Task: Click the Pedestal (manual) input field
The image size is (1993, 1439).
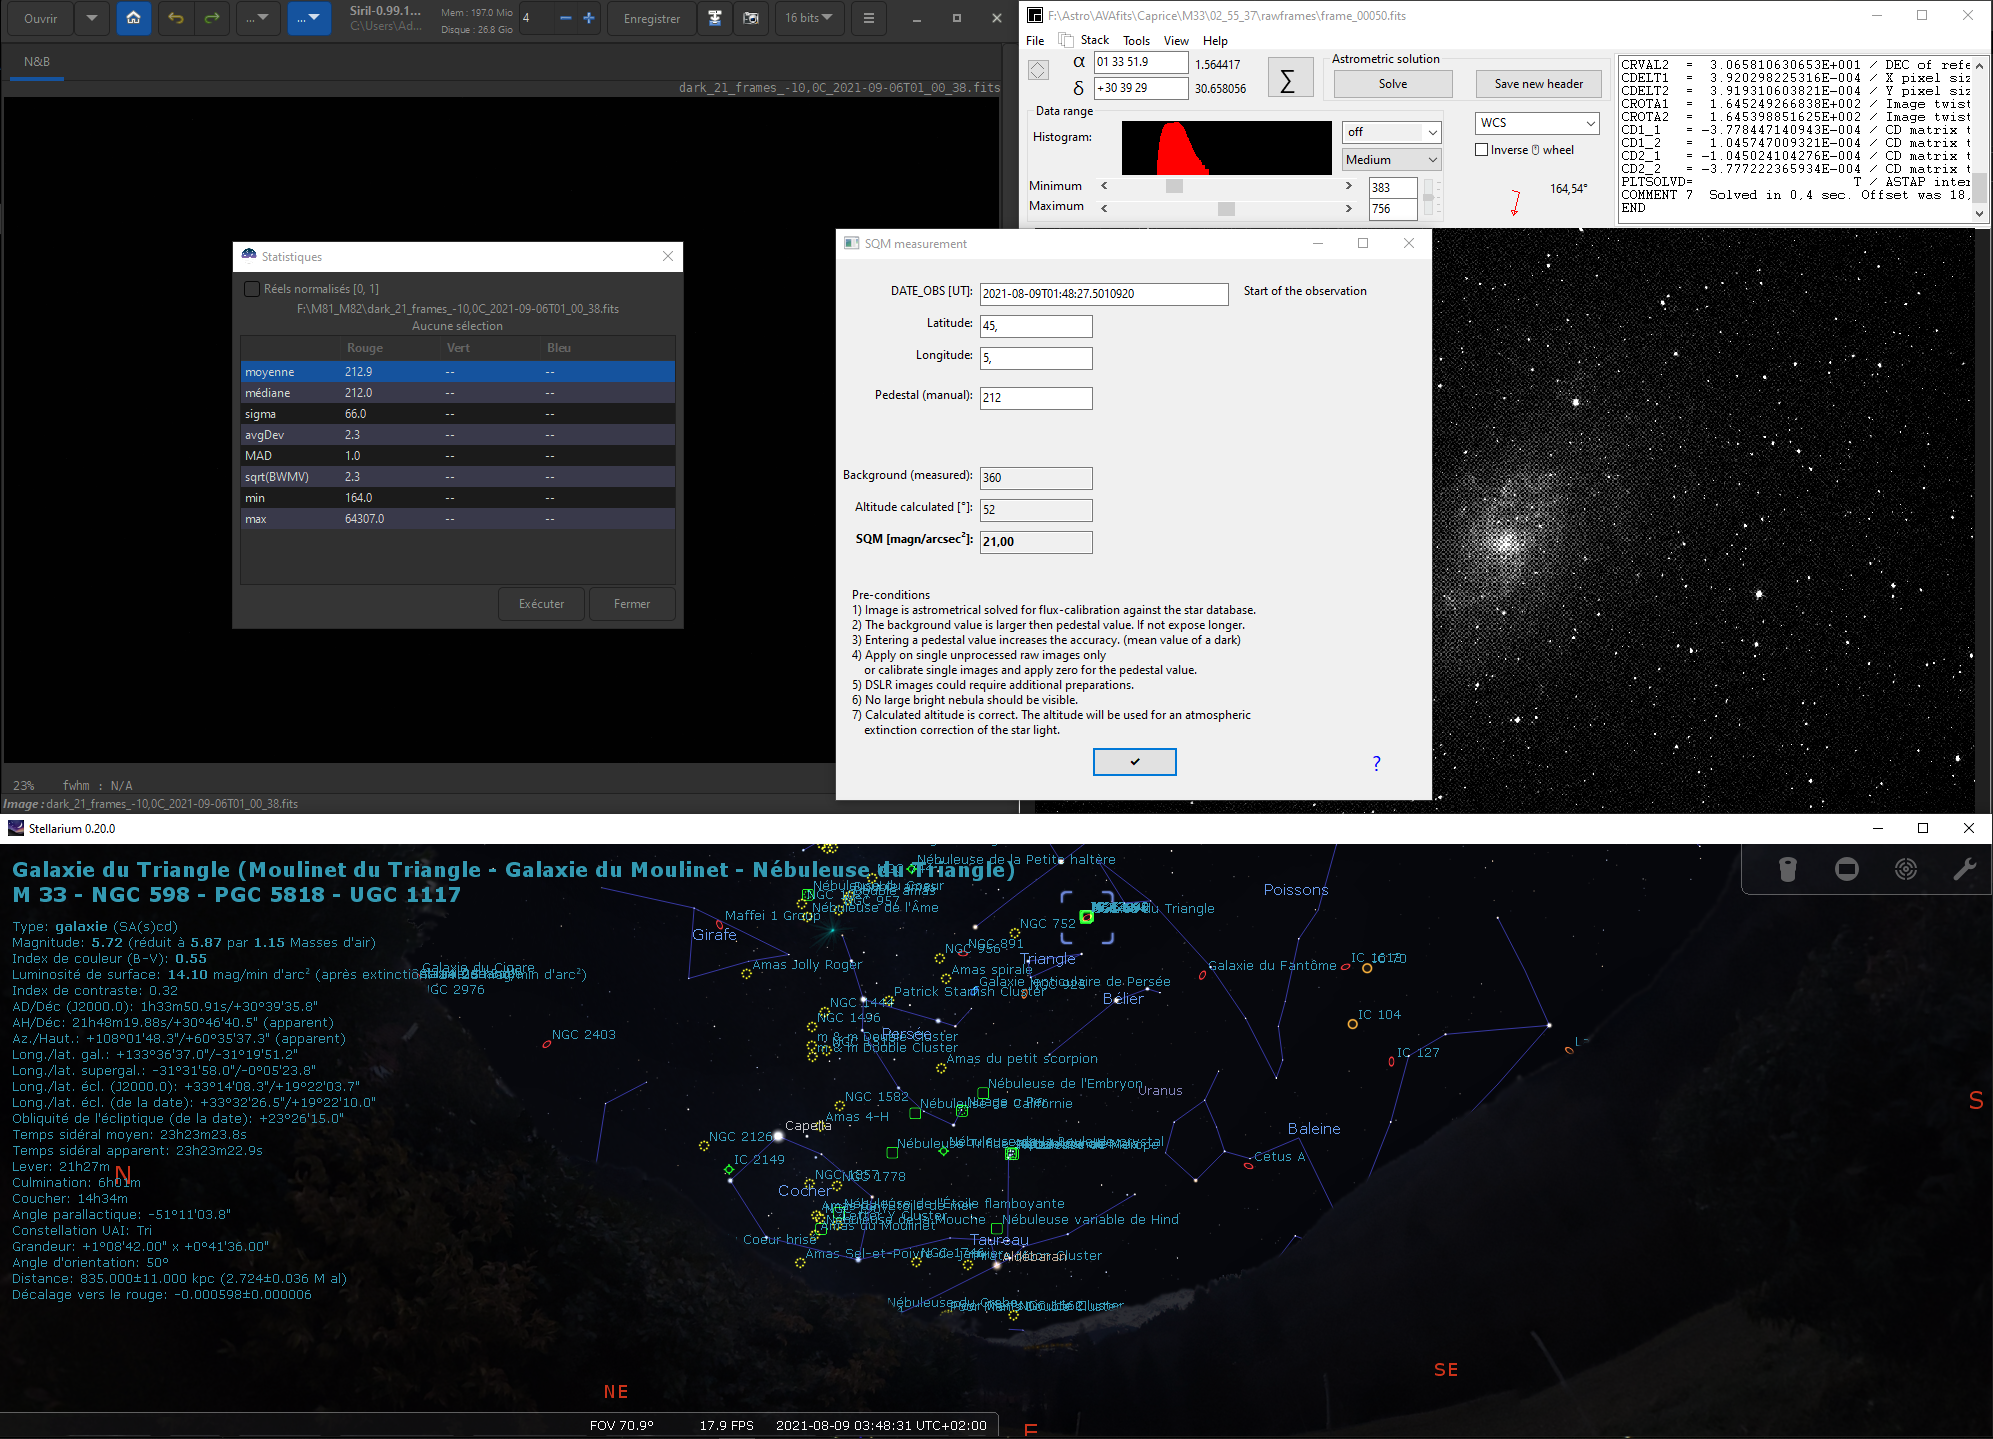Action: point(1036,398)
